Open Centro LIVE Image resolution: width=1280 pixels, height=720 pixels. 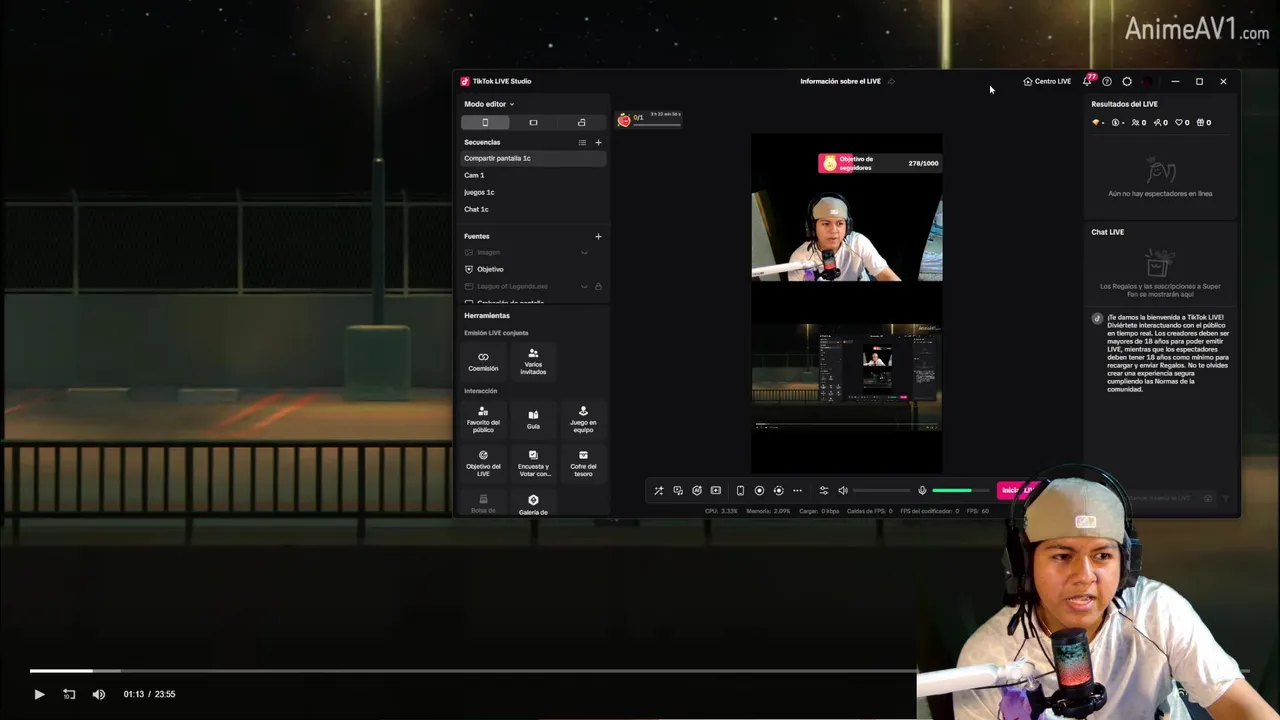1047,81
